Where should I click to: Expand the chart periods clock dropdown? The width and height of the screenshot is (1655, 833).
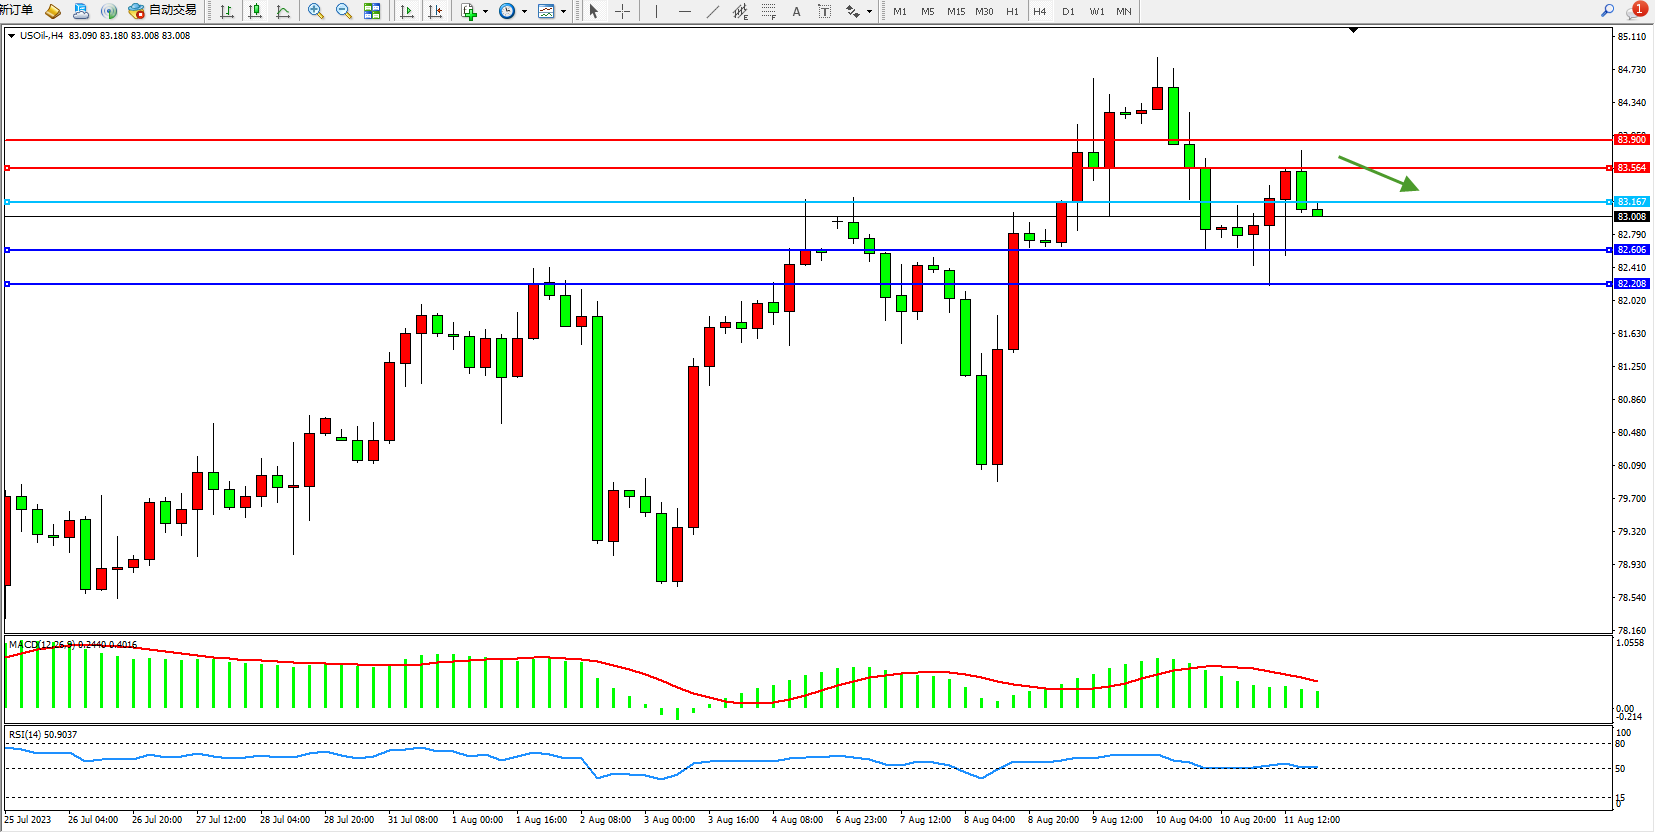524,12
